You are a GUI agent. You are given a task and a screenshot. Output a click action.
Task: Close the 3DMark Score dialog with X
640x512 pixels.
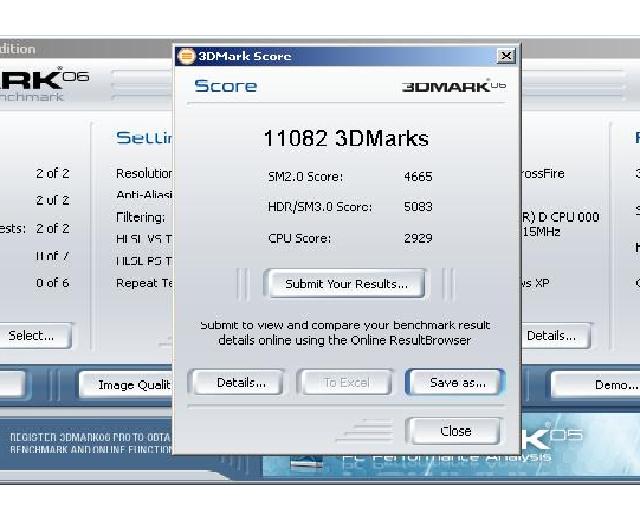pyautogui.click(x=506, y=56)
